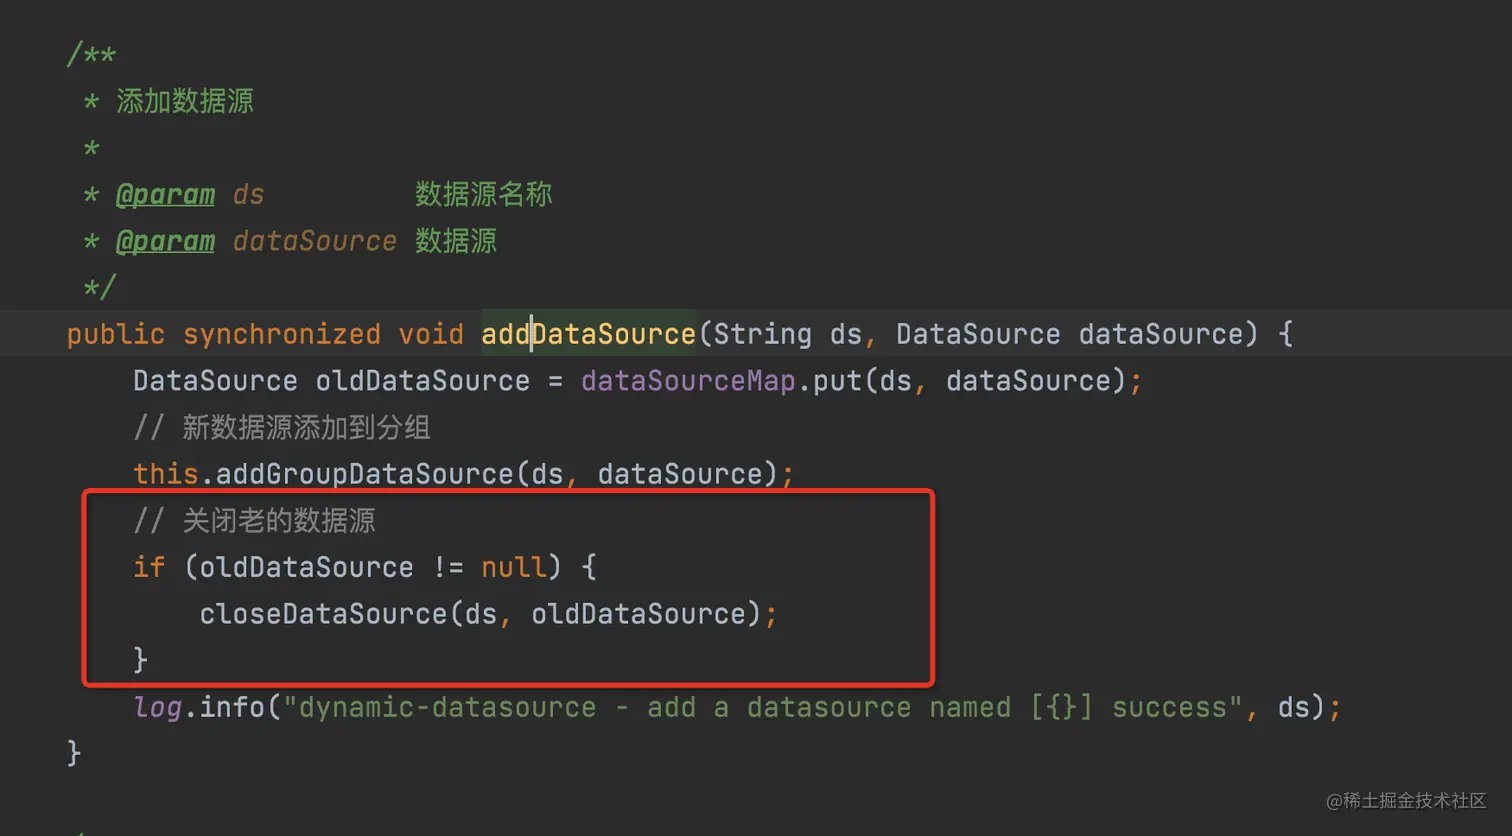Image resolution: width=1512 pixels, height=836 pixels.
Task: Click inside the "dynamic-datasource" string literal
Action: pyautogui.click(x=445, y=708)
